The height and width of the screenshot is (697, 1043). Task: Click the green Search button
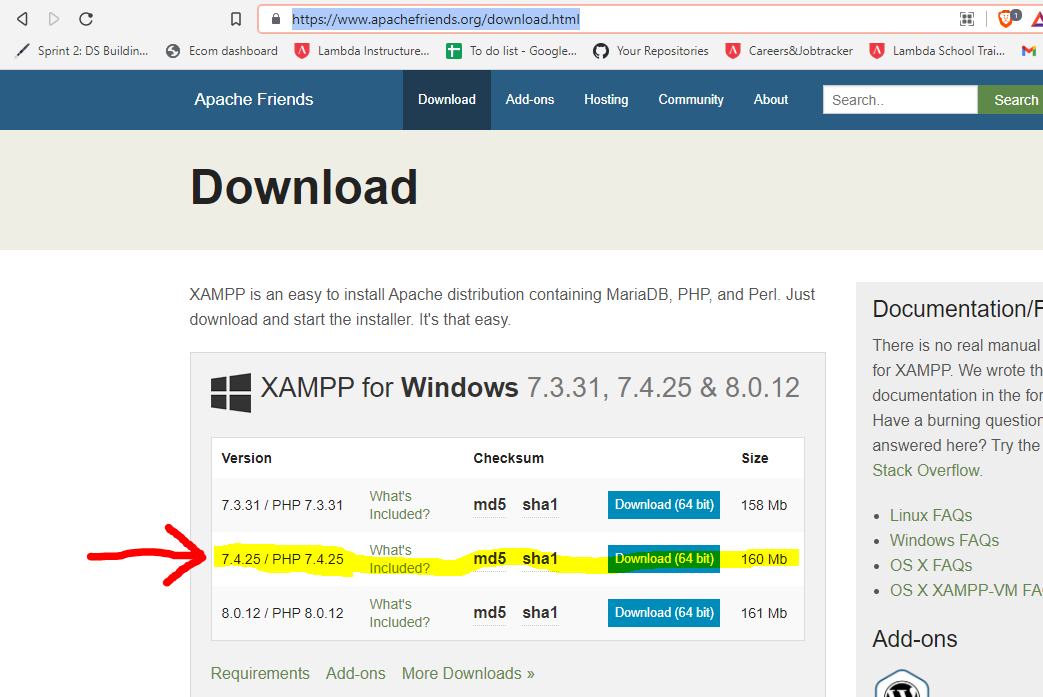tap(1011, 100)
